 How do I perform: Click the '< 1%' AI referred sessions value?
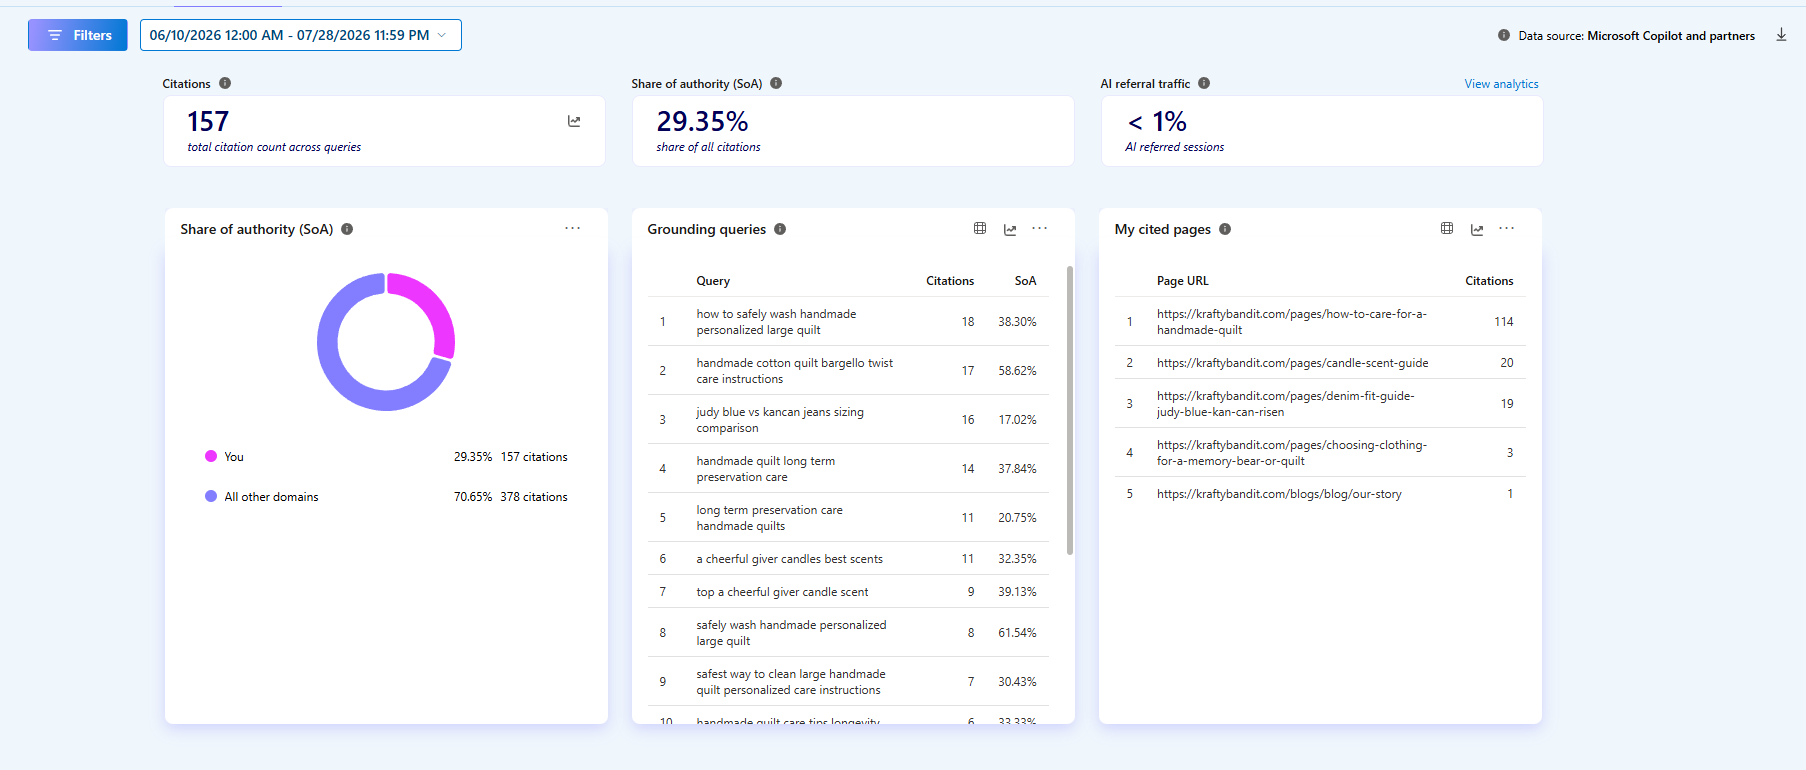pyautogui.click(x=1156, y=121)
